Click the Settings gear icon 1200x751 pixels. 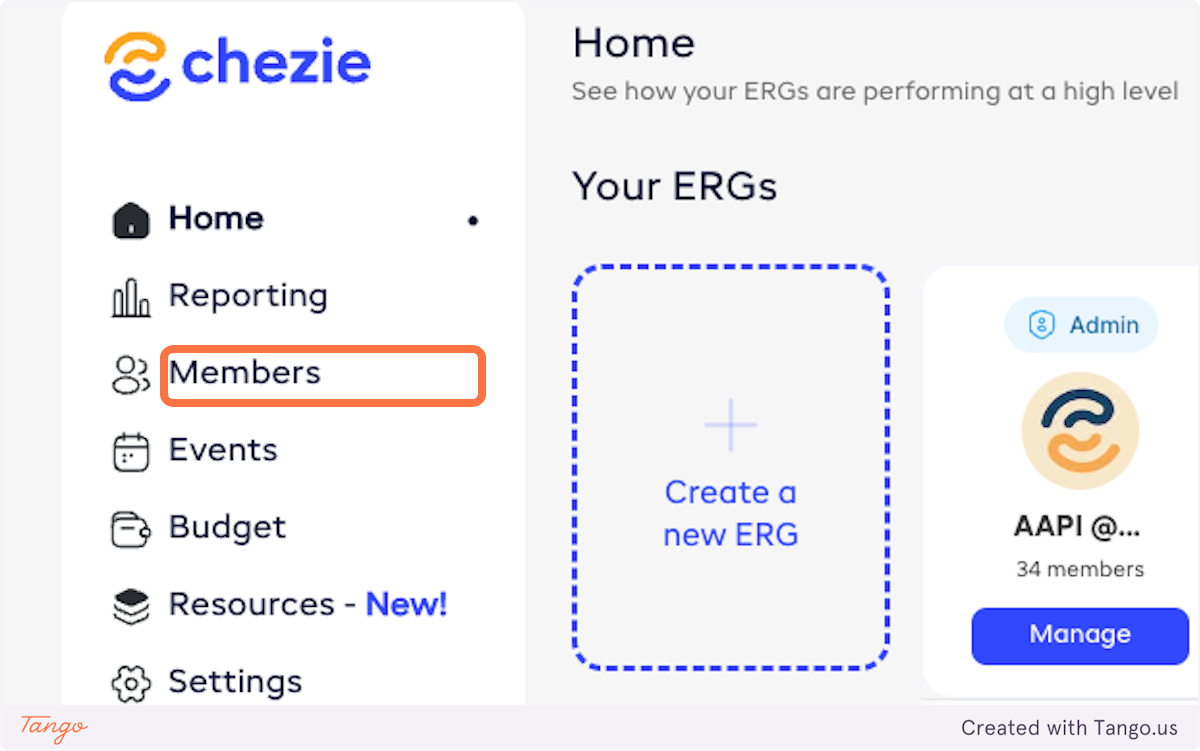(131, 683)
